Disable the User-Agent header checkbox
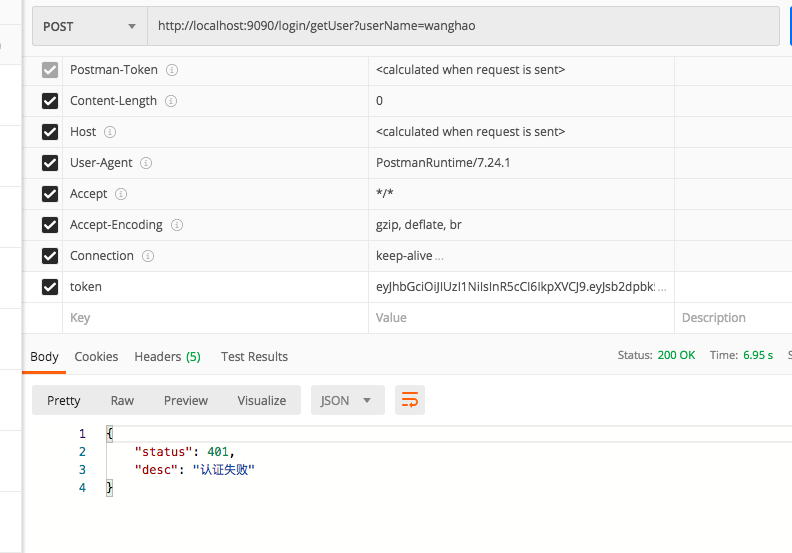Image resolution: width=792 pixels, height=553 pixels. pos(50,163)
